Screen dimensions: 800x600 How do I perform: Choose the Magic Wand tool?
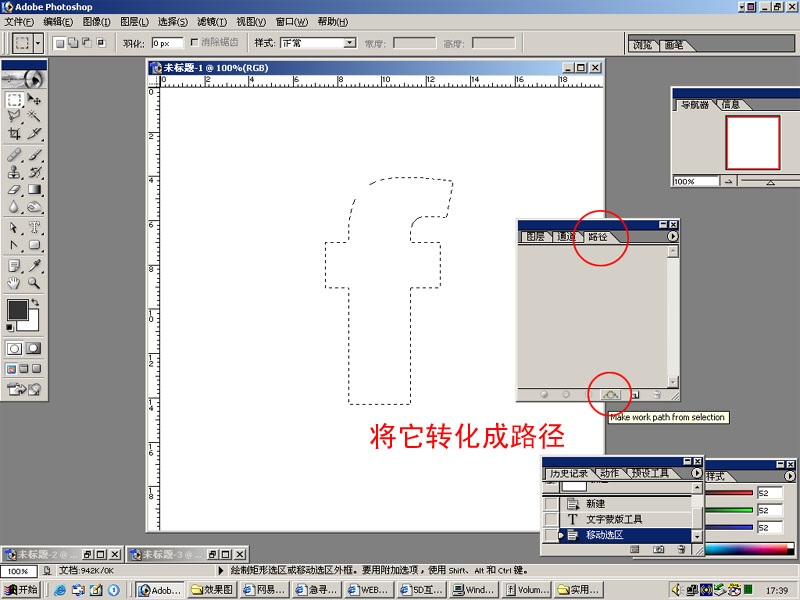pos(34,116)
